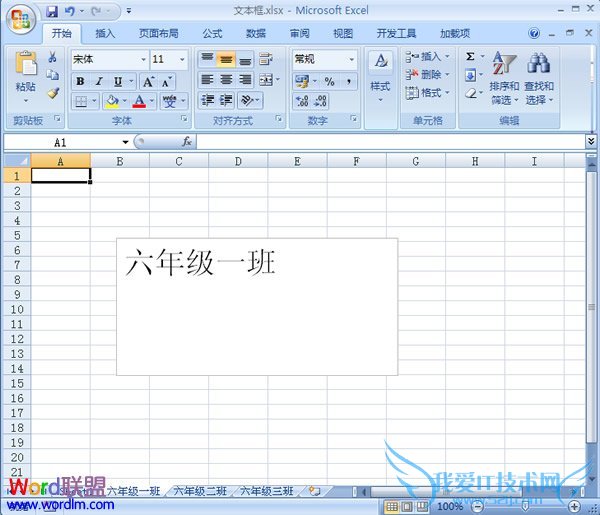Copy selection icon in clipboard group
Screen dimensions: 600x515
coord(52,75)
